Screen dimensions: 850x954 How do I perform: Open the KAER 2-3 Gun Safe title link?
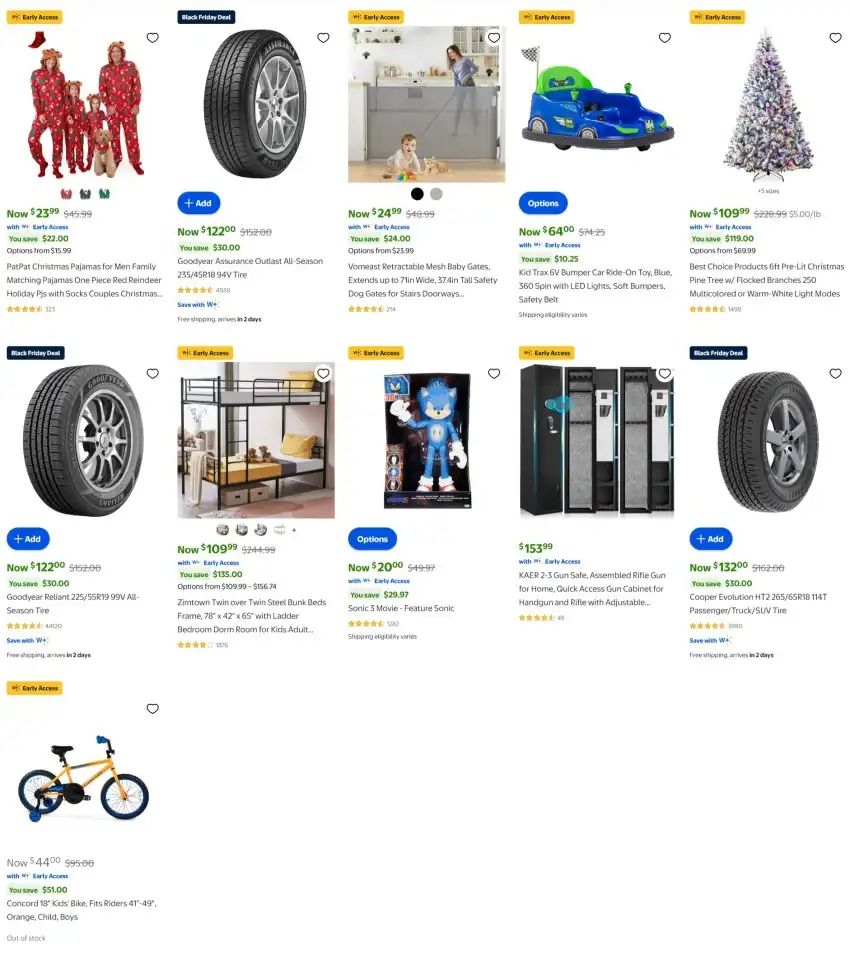coord(592,589)
